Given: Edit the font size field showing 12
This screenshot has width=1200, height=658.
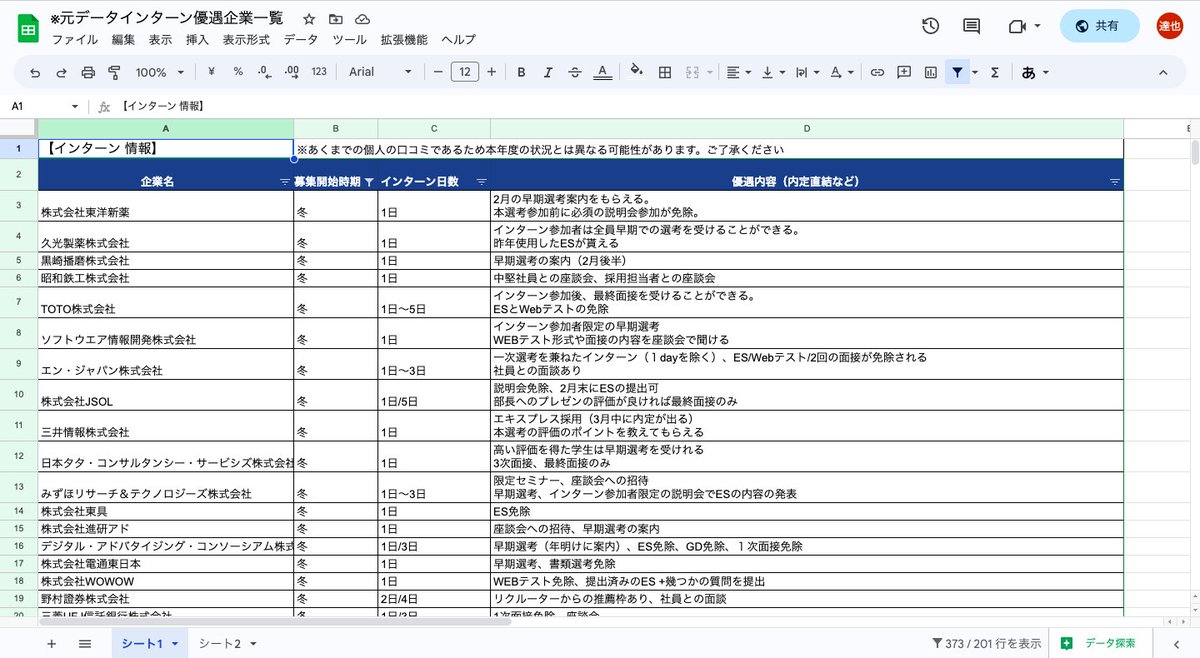Looking at the screenshot, I should coord(465,72).
